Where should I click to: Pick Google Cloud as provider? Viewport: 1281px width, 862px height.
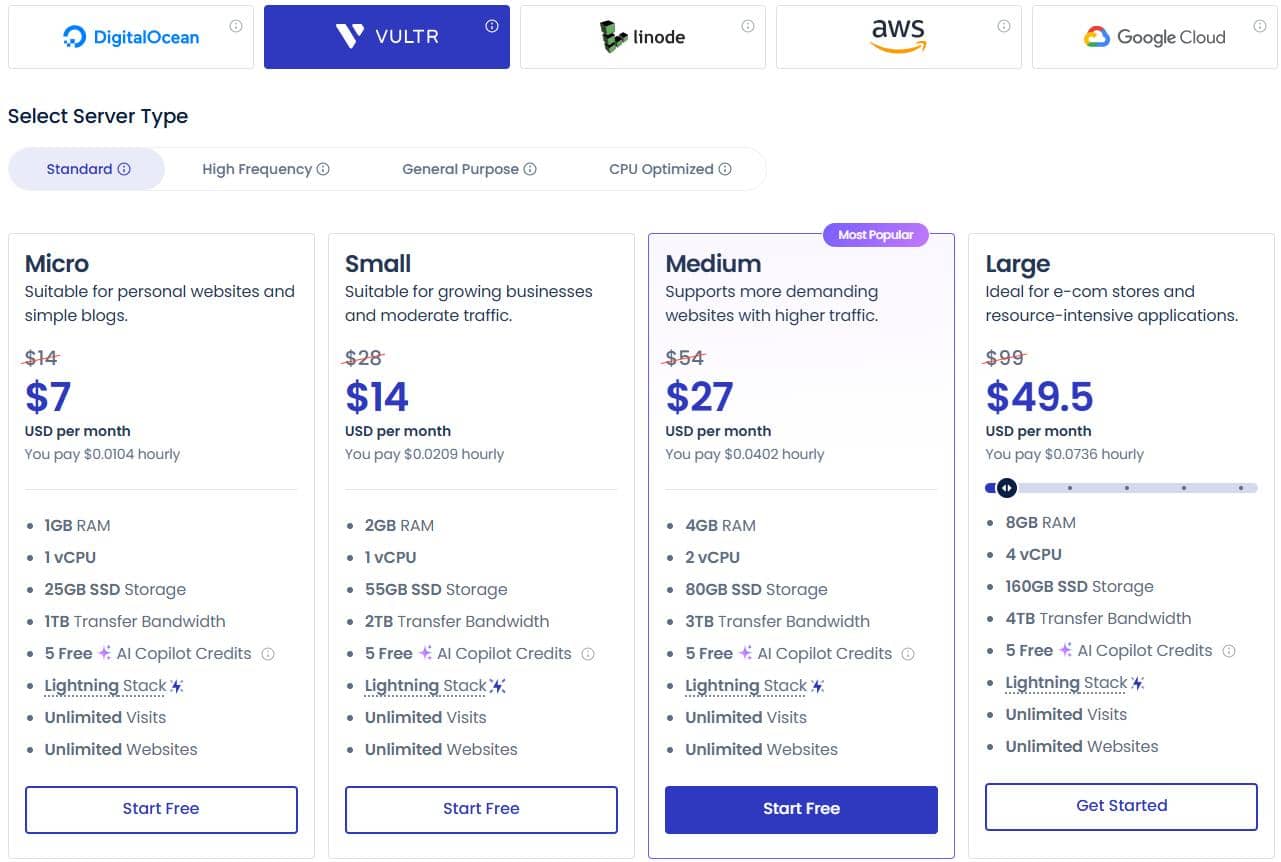tap(1154, 38)
